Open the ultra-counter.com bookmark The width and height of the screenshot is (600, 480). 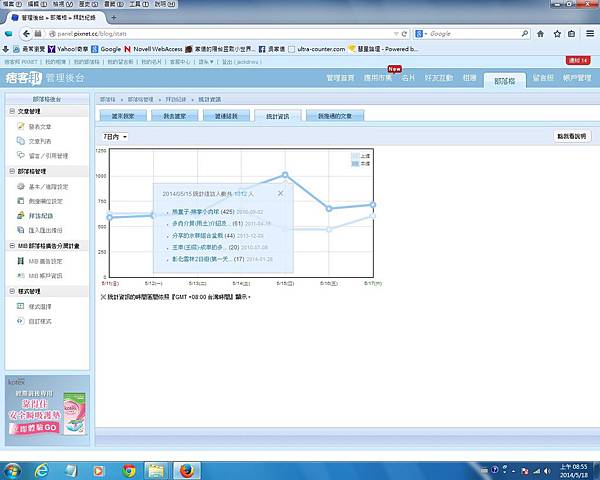(317, 49)
